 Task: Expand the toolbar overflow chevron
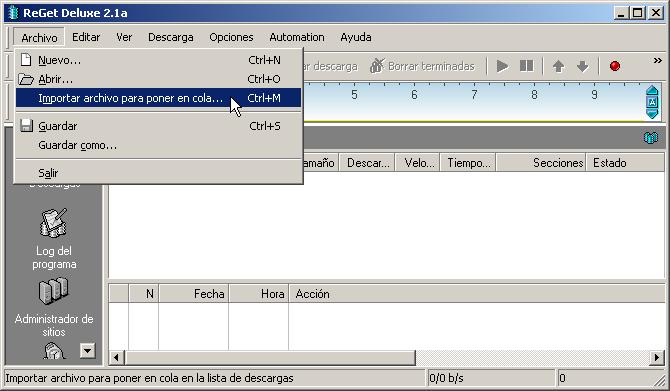[x=658, y=61]
